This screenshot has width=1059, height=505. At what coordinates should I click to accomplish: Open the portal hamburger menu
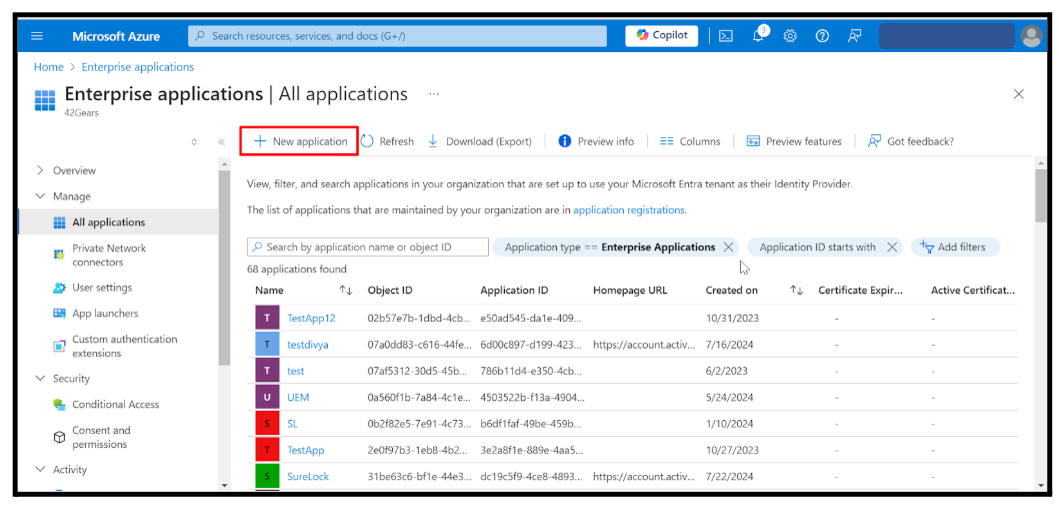click(x=37, y=36)
